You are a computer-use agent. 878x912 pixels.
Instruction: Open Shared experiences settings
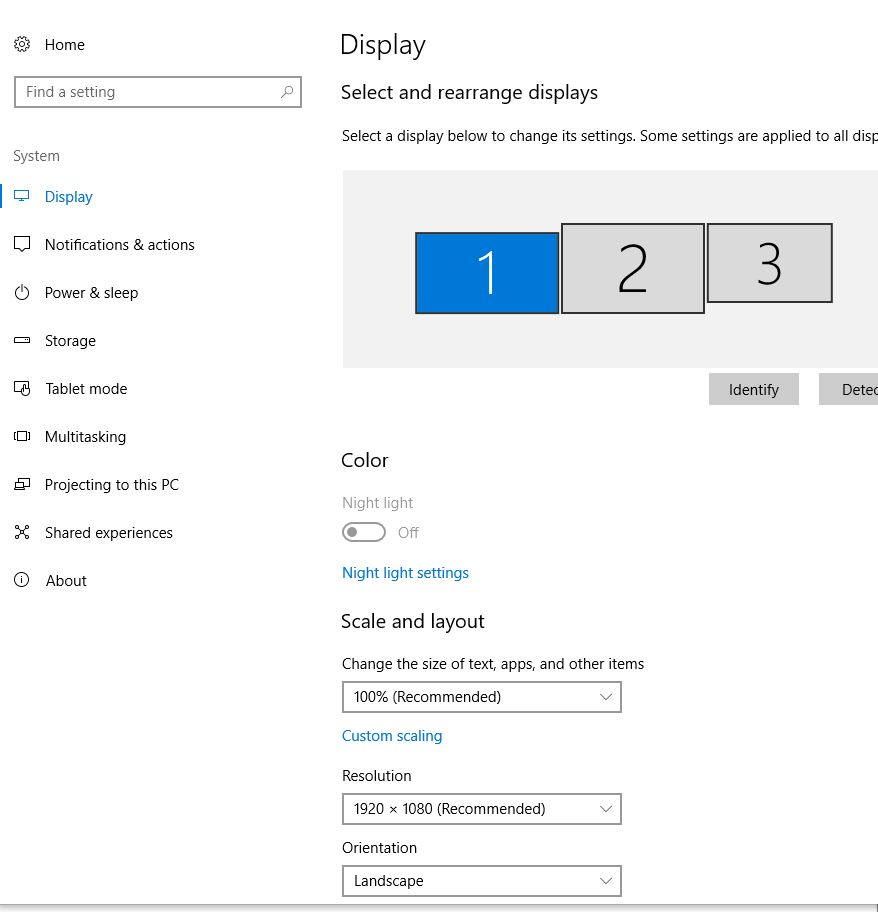(x=109, y=533)
